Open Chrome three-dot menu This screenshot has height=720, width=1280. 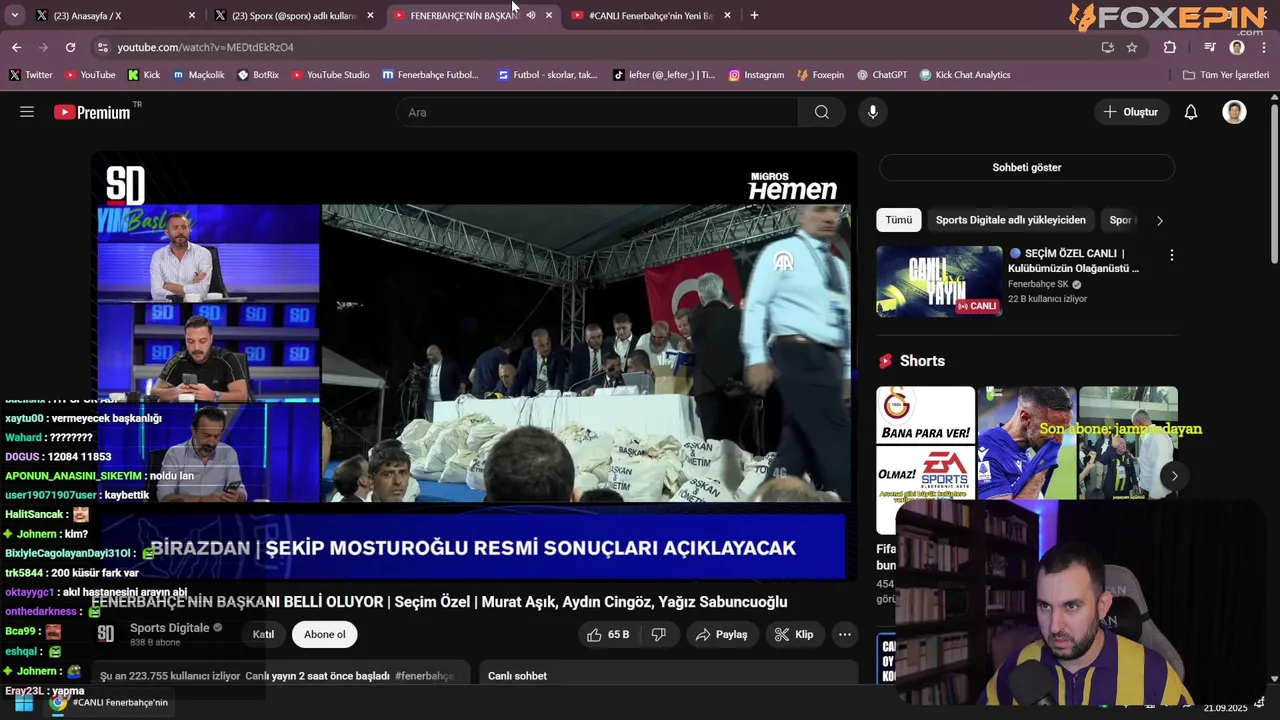[x=1265, y=47]
